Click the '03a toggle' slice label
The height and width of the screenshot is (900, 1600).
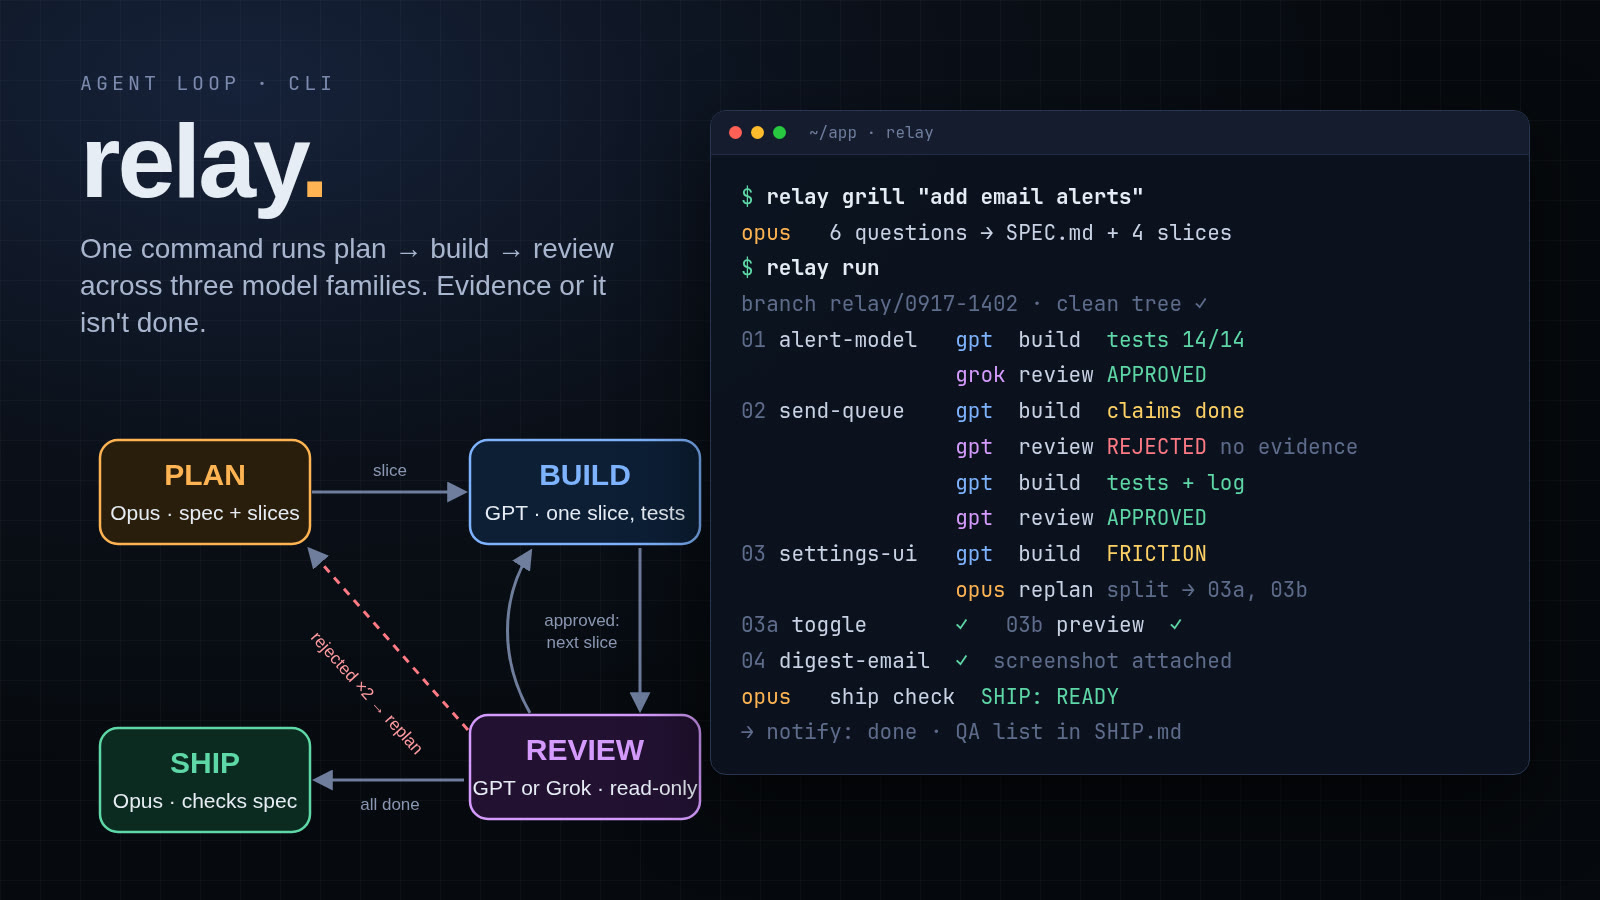point(804,625)
